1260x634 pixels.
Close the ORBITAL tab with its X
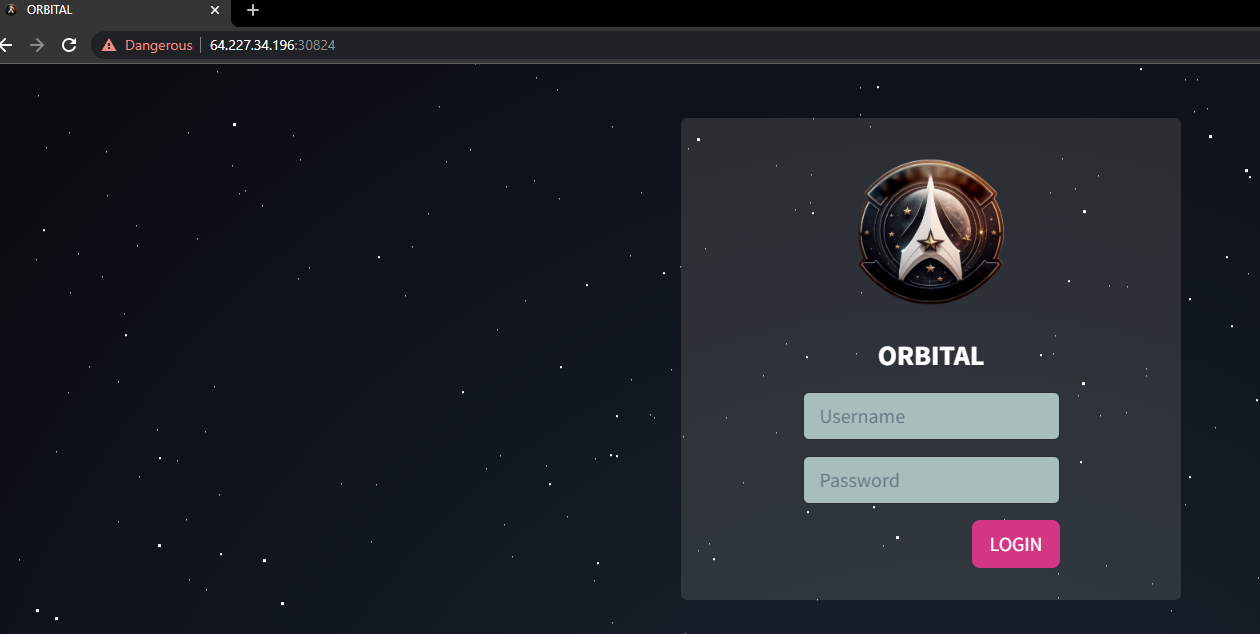pyautogui.click(x=215, y=10)
